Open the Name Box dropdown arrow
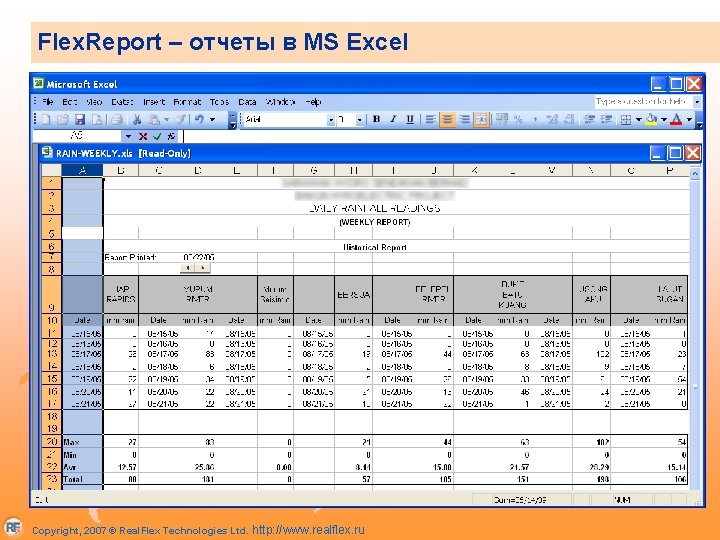Viewport: 720px width, 540px height. coord(128,136)
